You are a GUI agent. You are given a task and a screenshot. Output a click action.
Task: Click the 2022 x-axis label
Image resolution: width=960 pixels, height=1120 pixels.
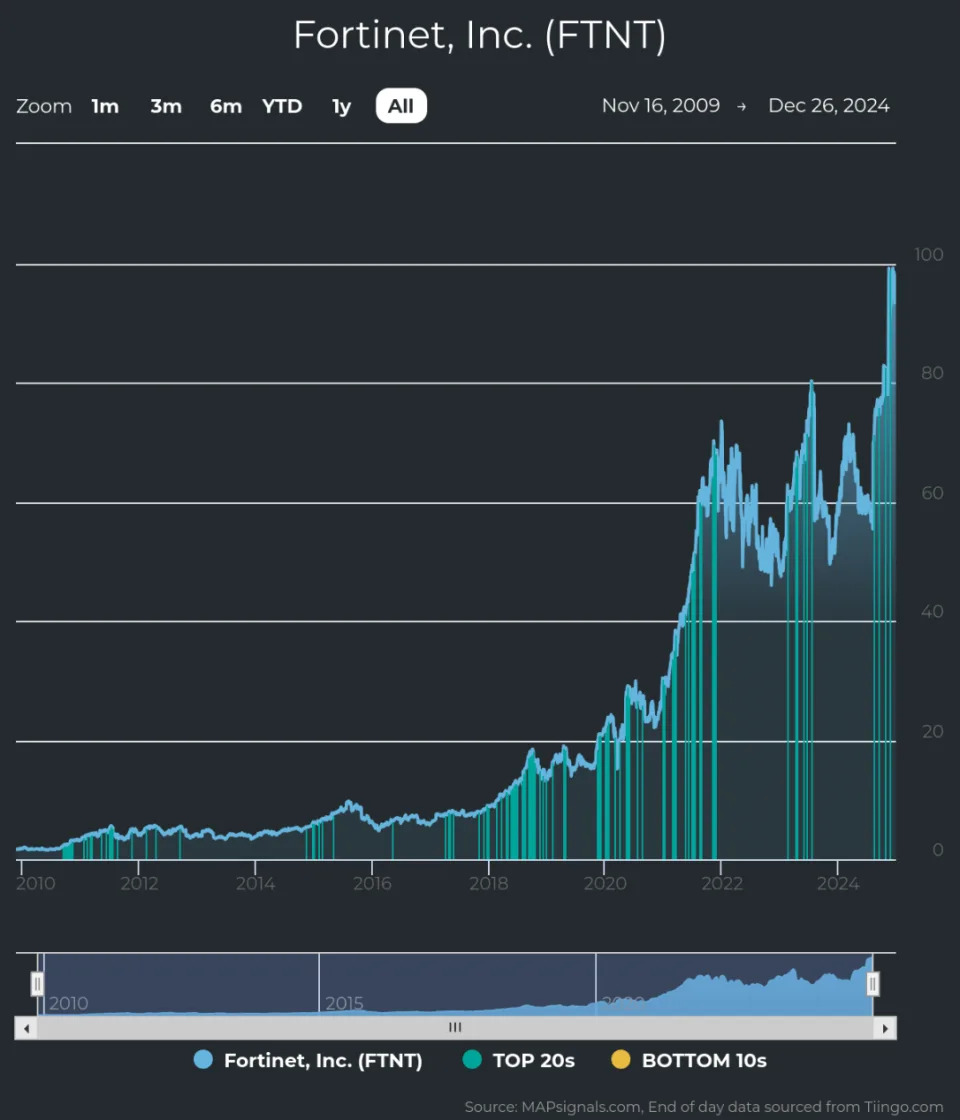(722, 884)
